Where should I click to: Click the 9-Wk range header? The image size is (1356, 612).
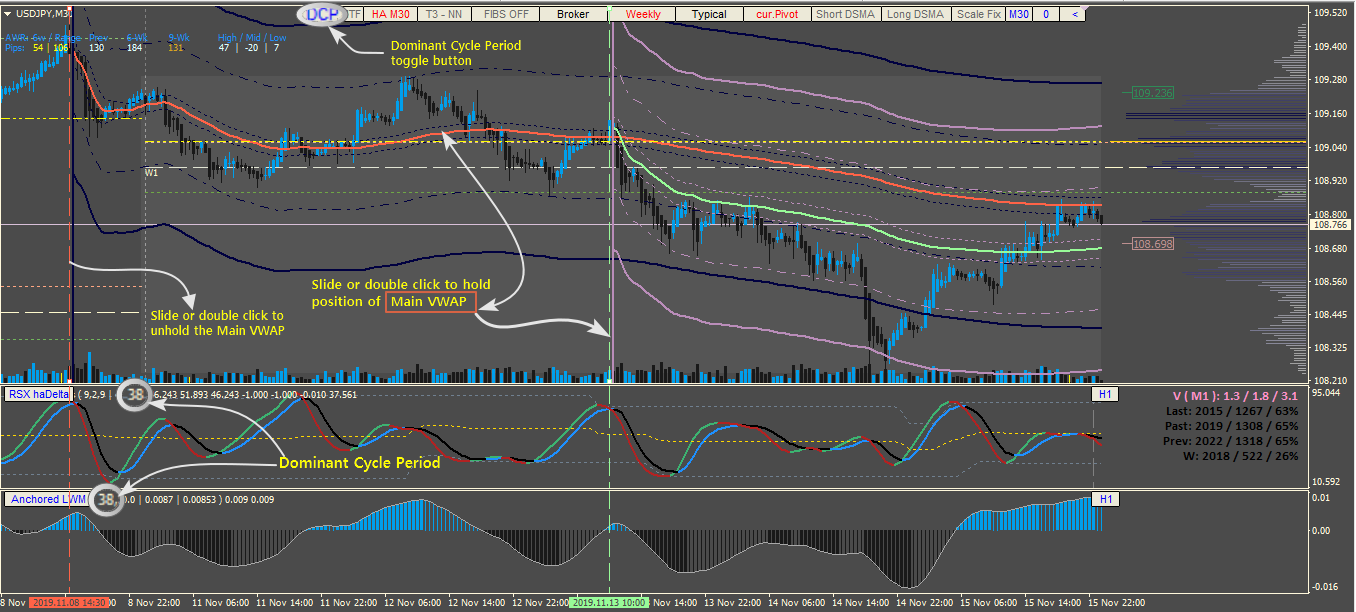click(x=178, y=37)
